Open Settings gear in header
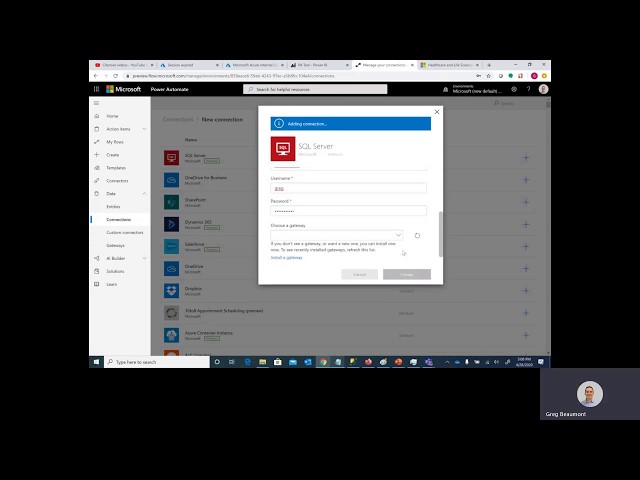The width and height of the screenshot is (640, 480). coord(514,89)
